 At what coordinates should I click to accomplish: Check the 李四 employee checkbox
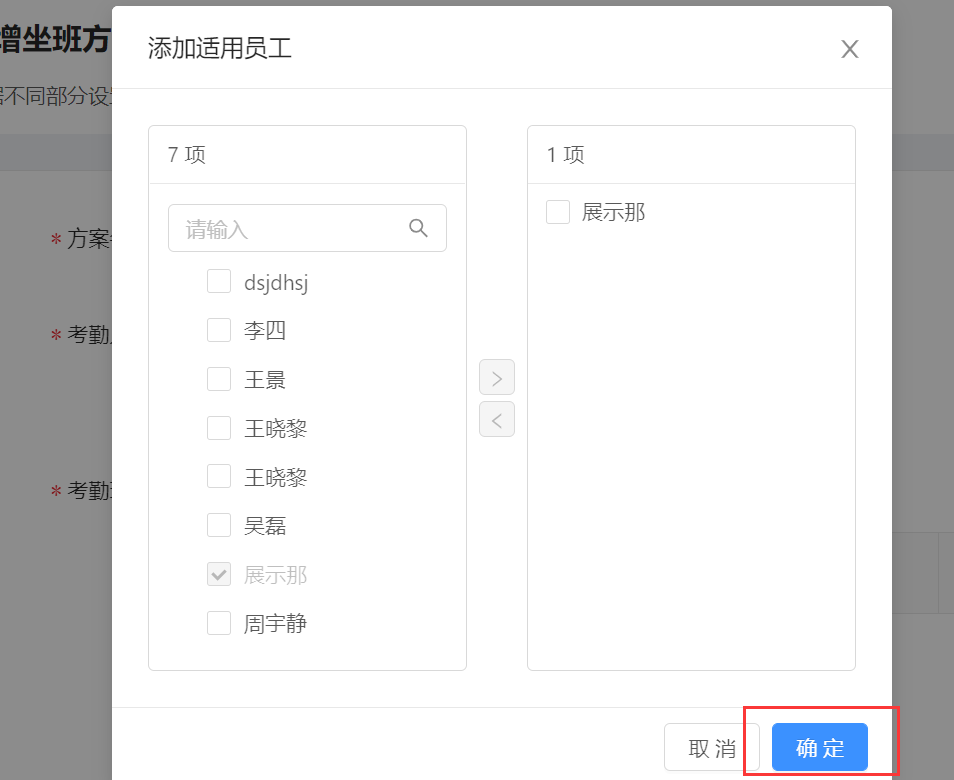(x=219, y=330)
